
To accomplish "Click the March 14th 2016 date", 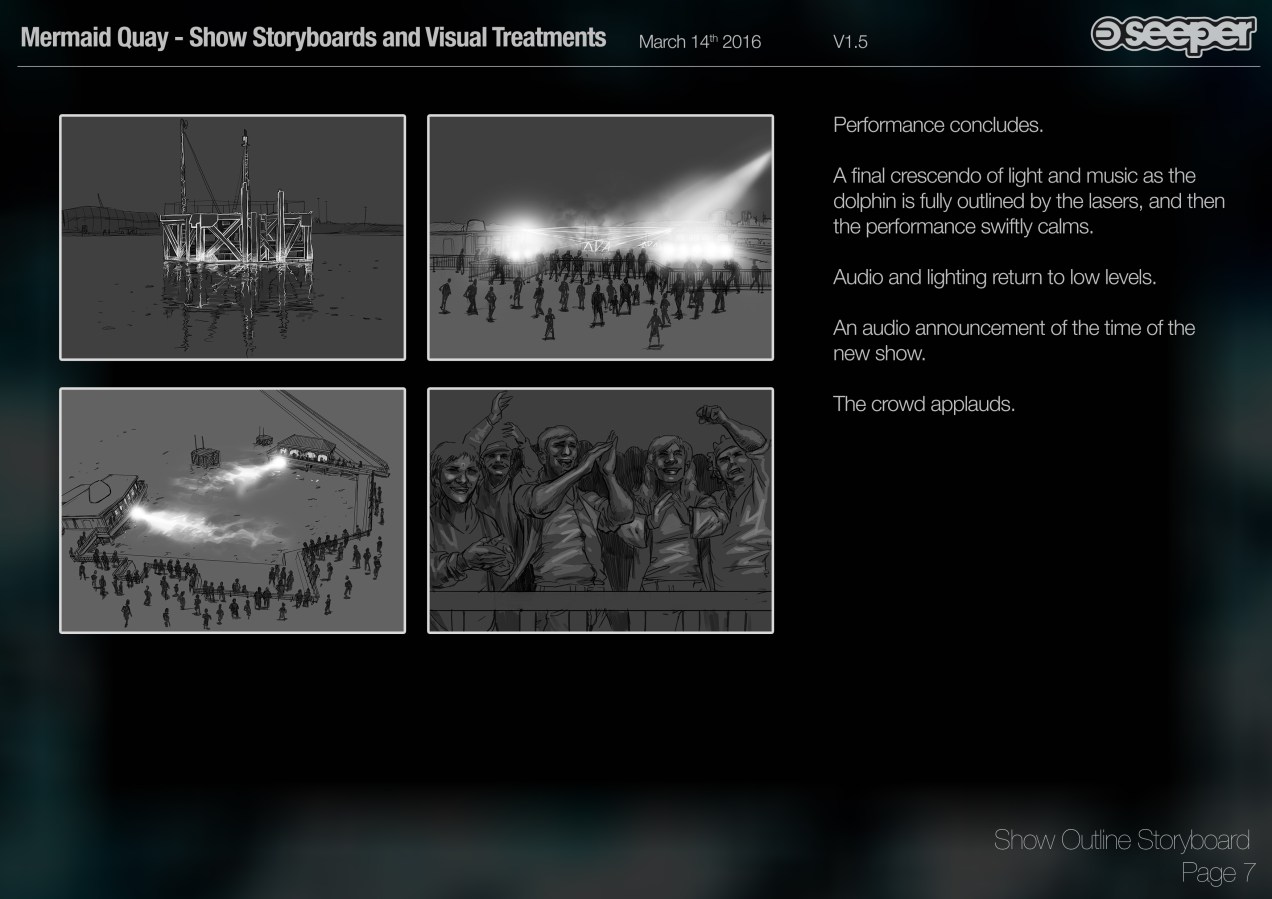I will tap(699, 42).
